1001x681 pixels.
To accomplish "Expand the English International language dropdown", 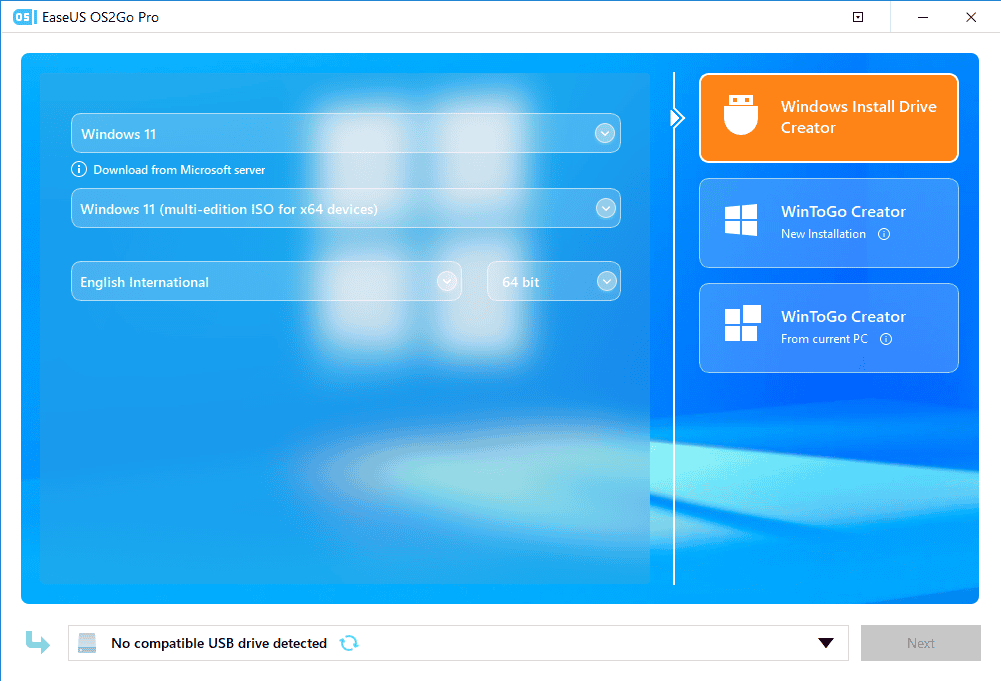I will pos(446,282).
